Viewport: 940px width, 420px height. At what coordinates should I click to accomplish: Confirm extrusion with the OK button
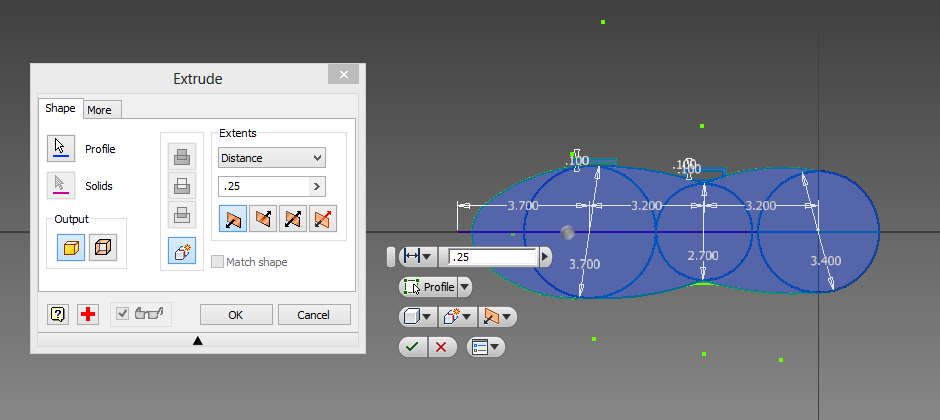pyautogui.click(x=236, y=315)
